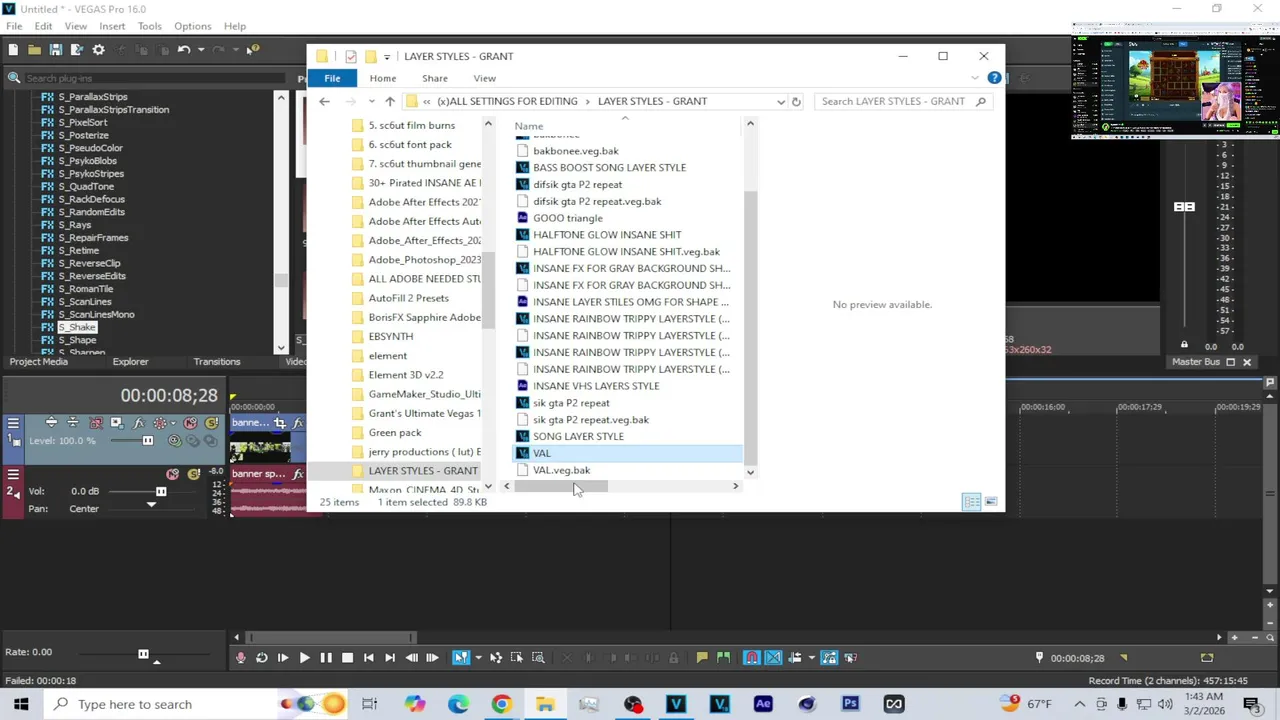Image resolution: width=1280 pixels, height=720 pixels.
Task: Open the Normal Edit tool dropdown arrow
Action: (x=478, y=657)
